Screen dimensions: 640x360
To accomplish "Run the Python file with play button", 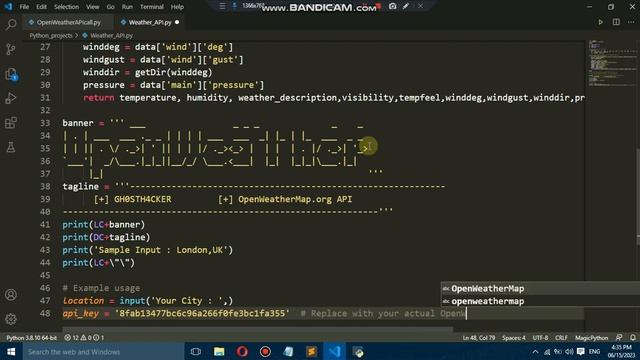I will pos(600,22).
